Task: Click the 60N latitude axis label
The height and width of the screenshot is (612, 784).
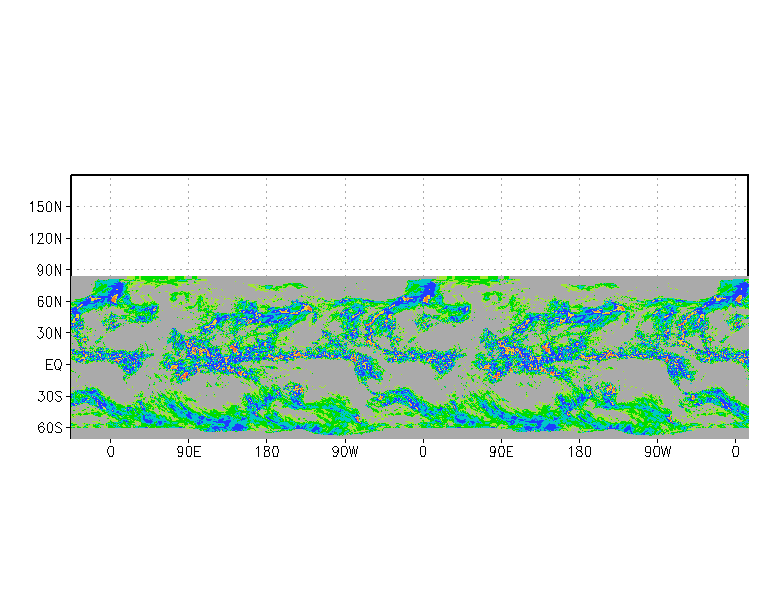Action: coord(50,302)
